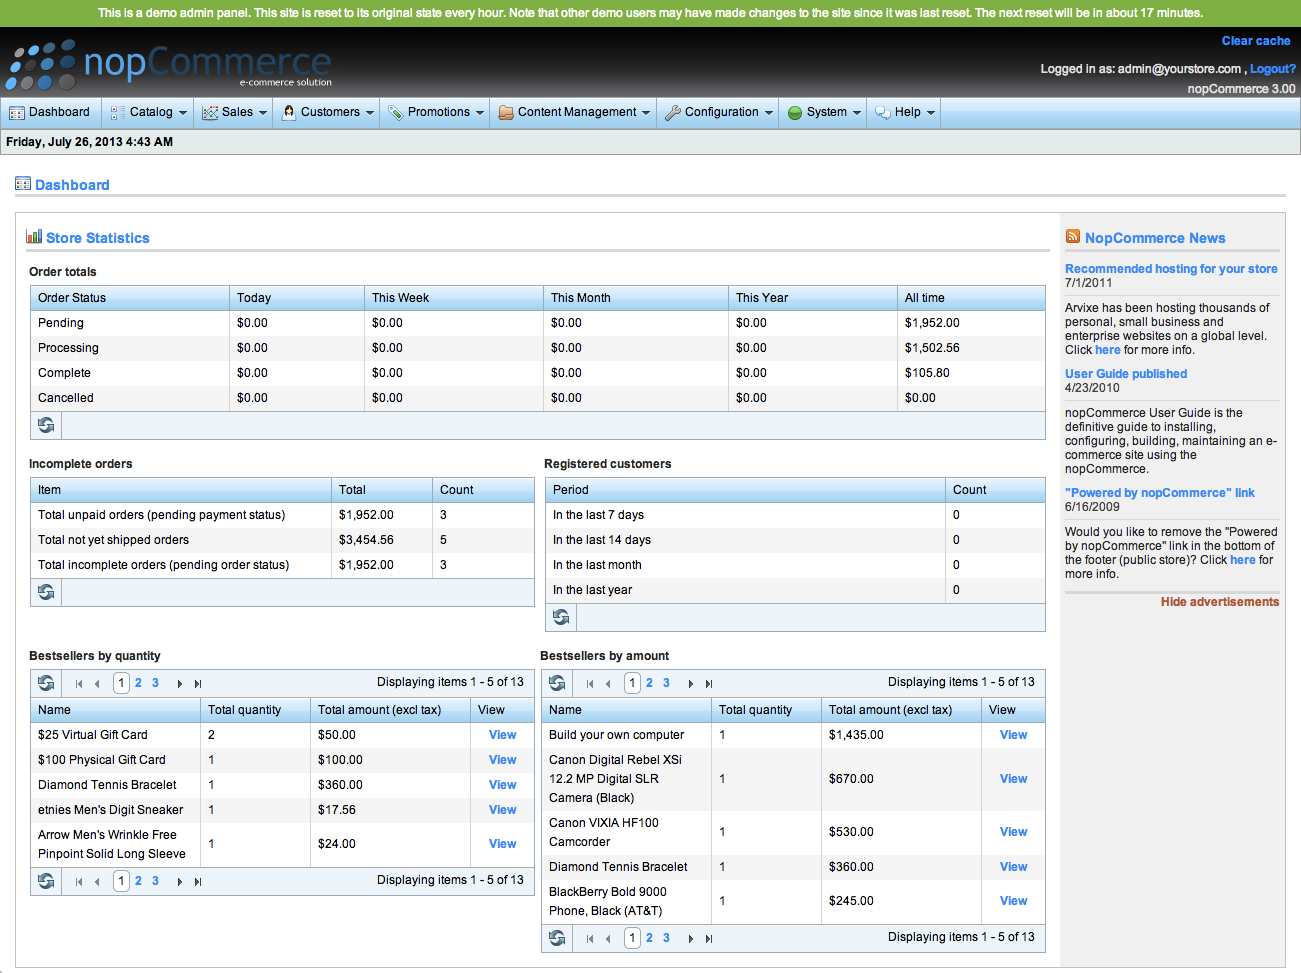
Task: View the Build your own computer bestseller
Action: tap(1013, 735)
